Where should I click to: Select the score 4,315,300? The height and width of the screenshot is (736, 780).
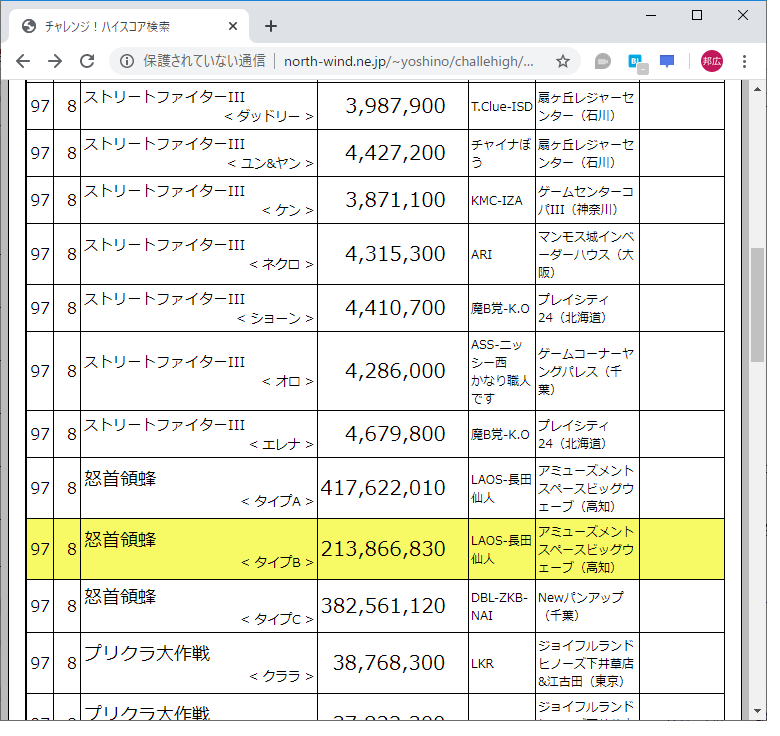pos(395,254)
